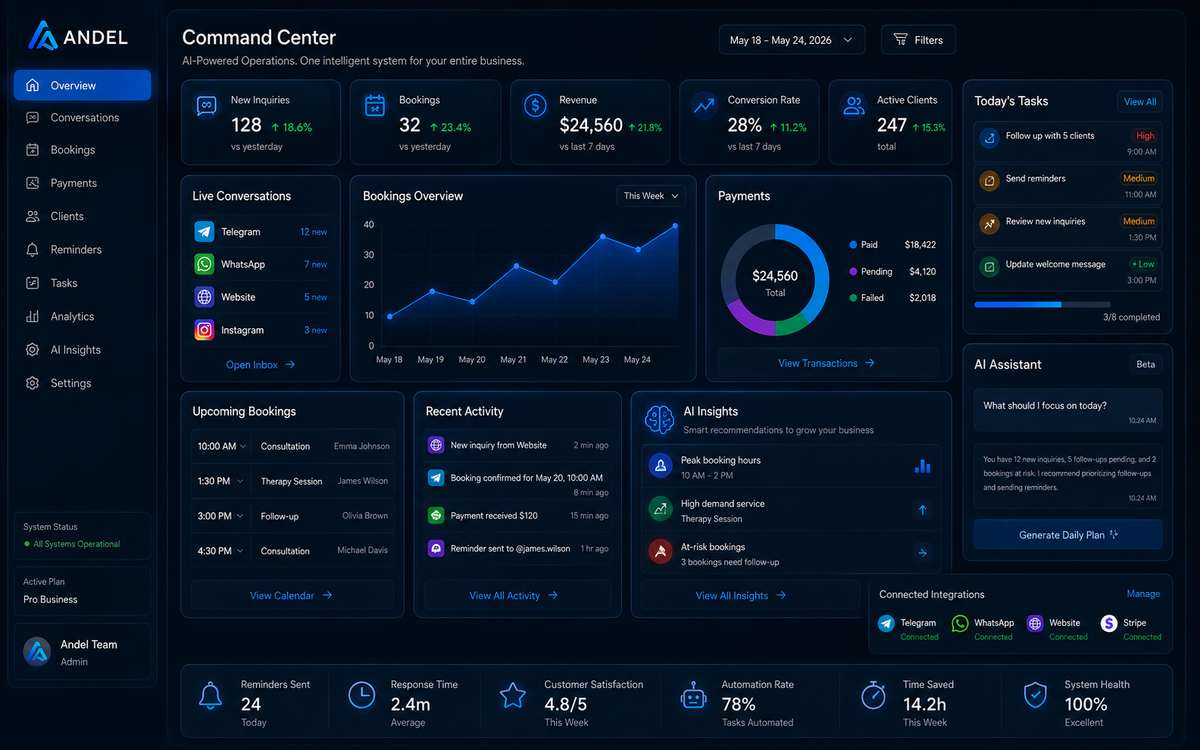Click the Pending purple legend dot

coord(853,271)
